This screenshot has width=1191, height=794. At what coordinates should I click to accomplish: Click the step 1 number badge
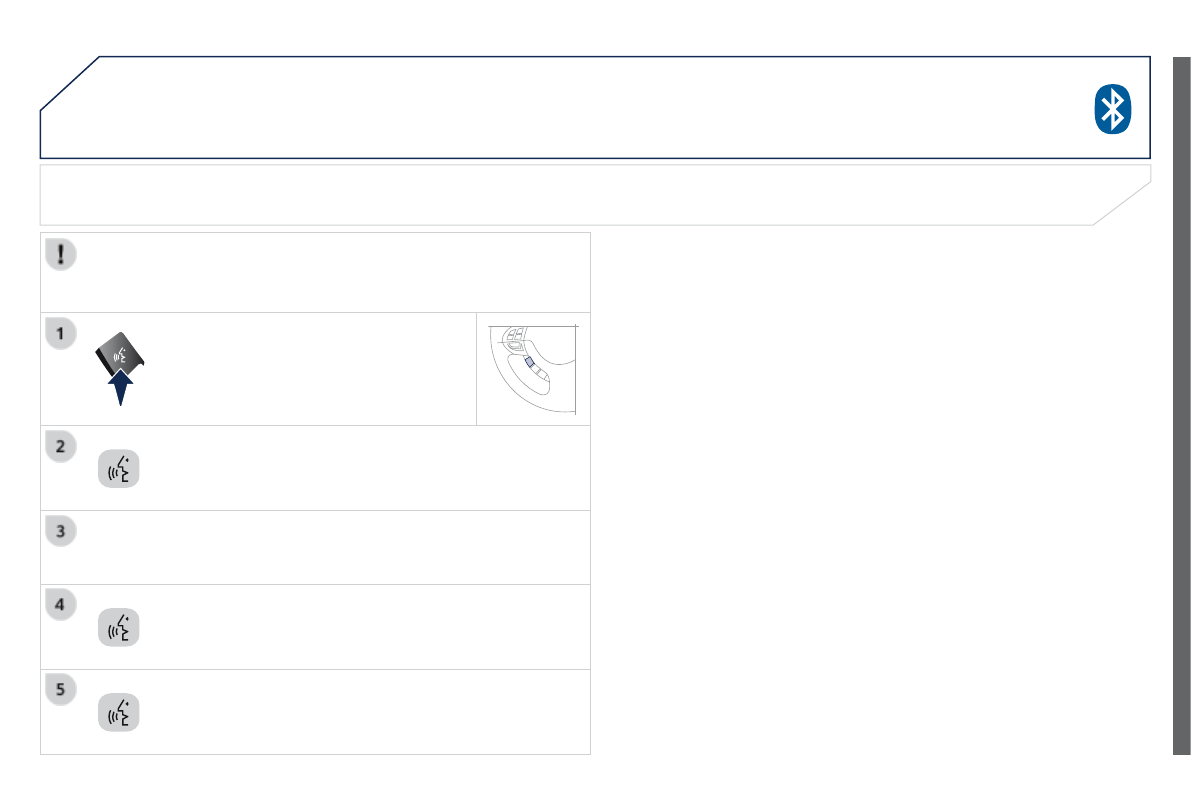pos(60,333)
